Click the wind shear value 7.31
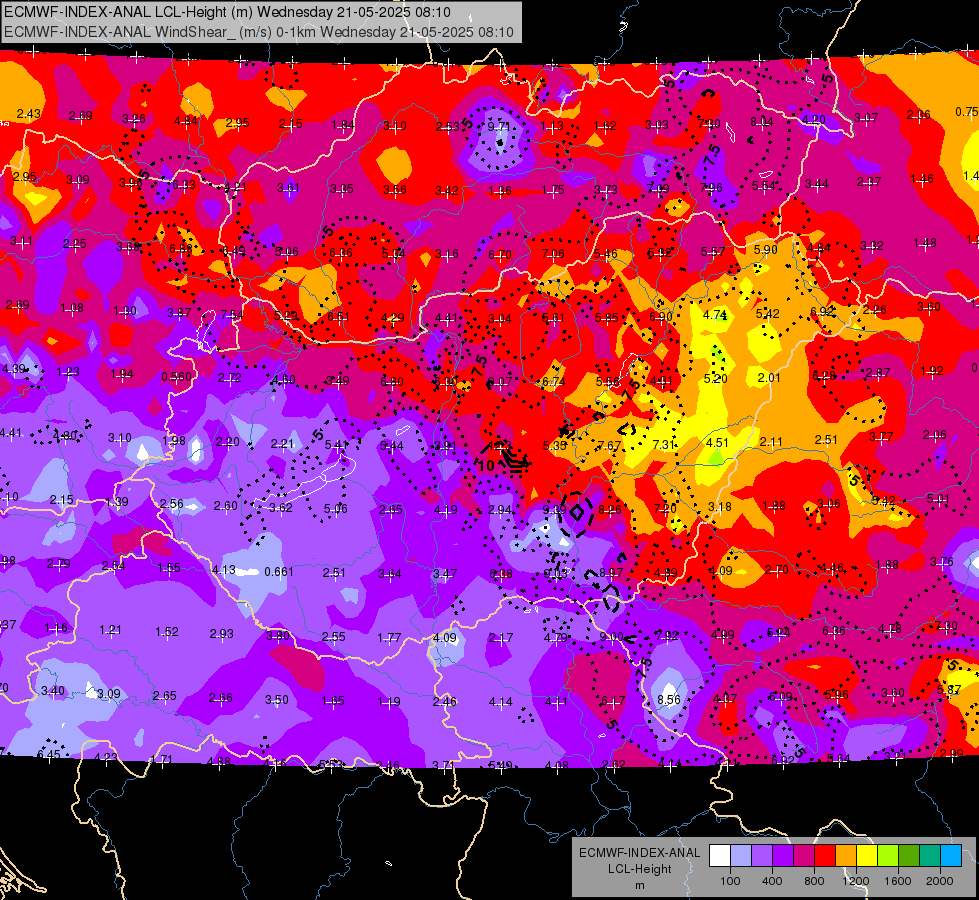The height and width of the screenshot is (900, 979). 664,444
